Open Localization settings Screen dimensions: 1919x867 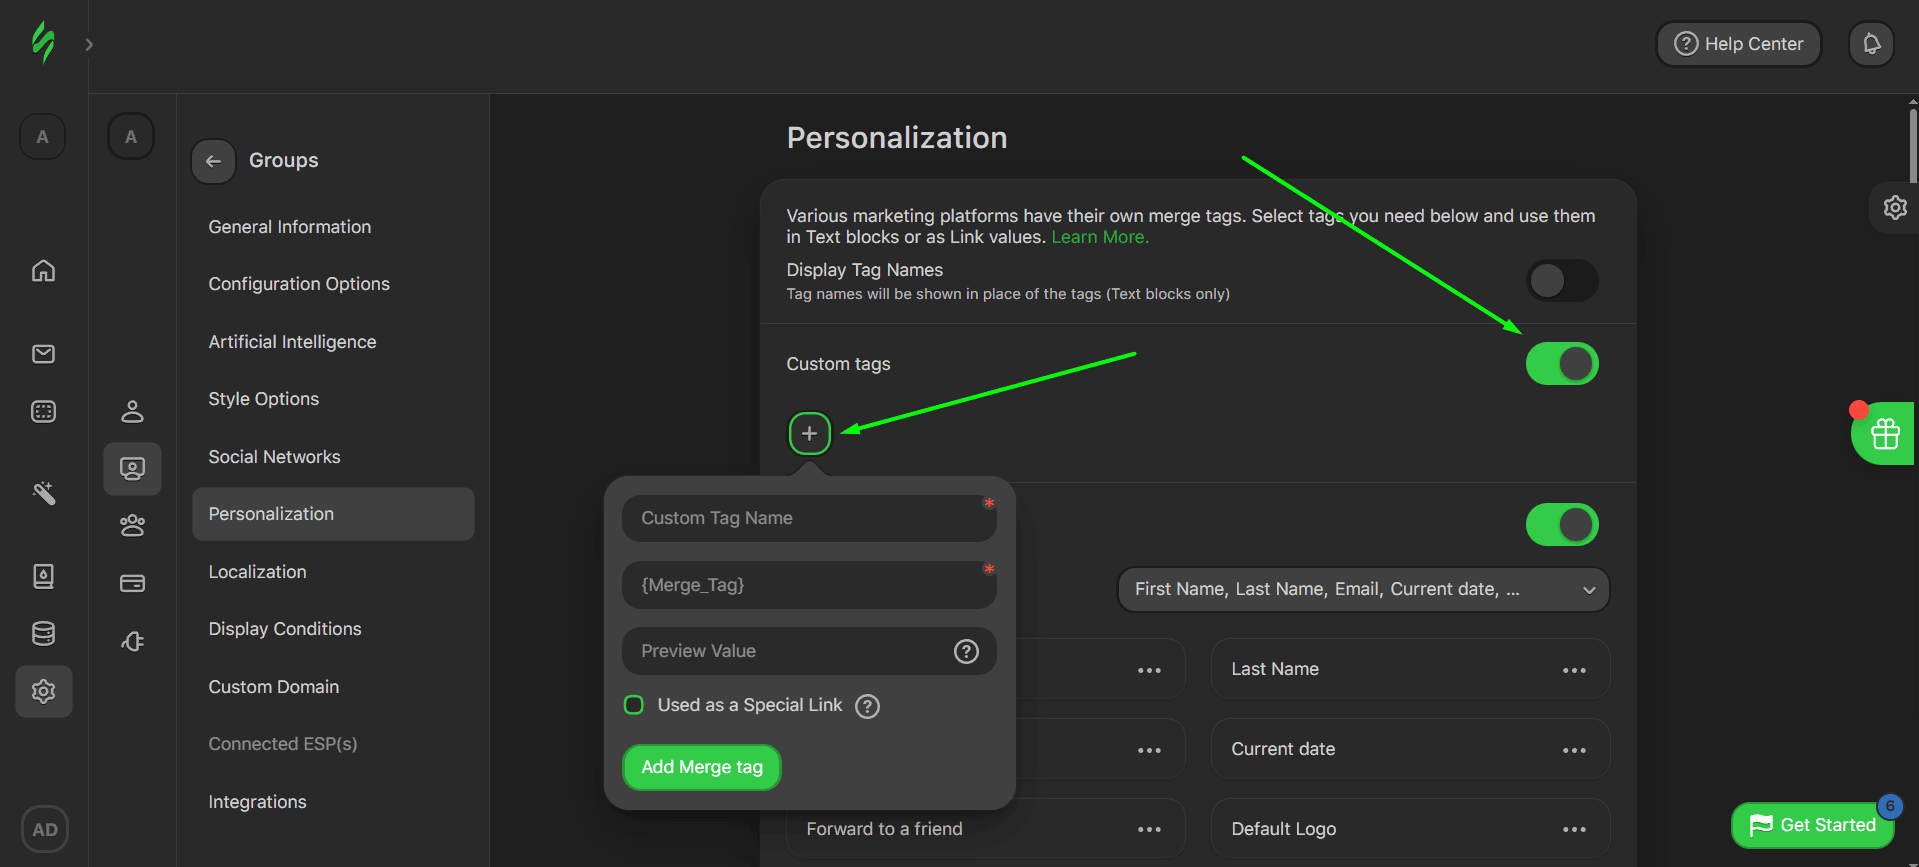click(333, 572)
